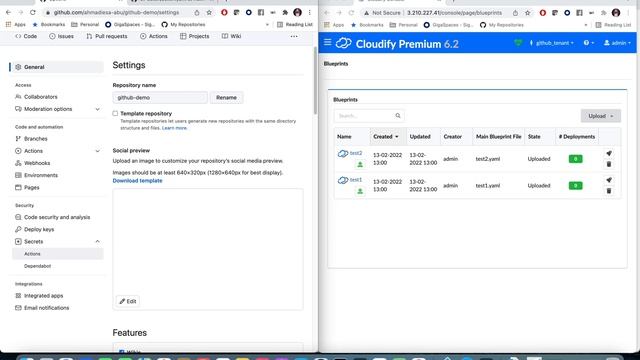Open Integrated apps settings
The image size is (640, 360).
[43, 296]
